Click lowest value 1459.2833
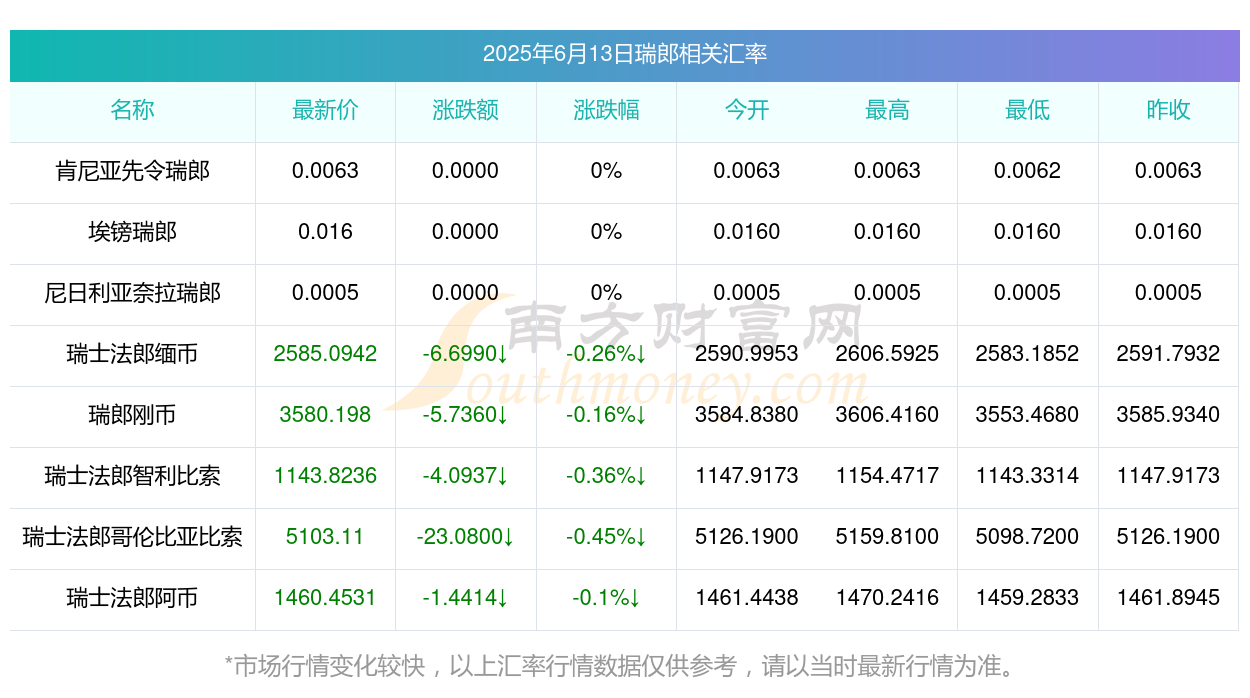The height and width of the screenshot is (698, 1250). (1028, 598)
